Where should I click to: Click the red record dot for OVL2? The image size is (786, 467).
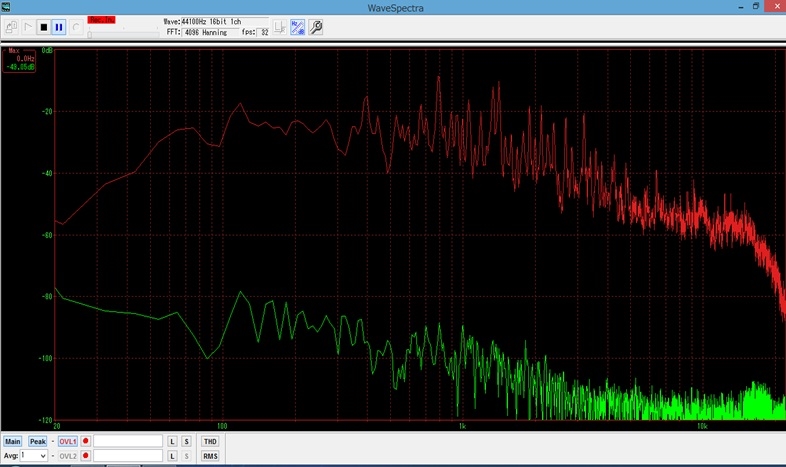click(86, 456)
